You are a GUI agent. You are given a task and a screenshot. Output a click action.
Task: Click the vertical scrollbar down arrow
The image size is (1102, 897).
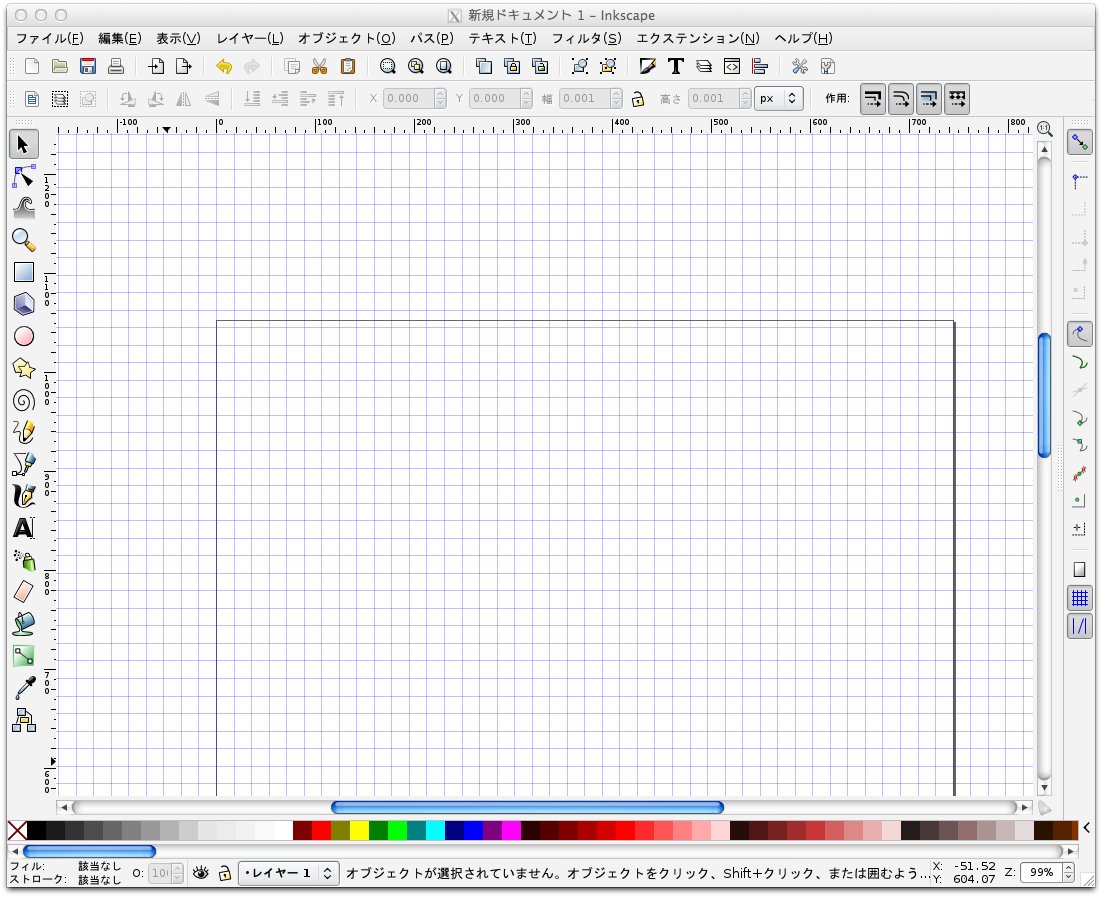tap(1044, 788)
